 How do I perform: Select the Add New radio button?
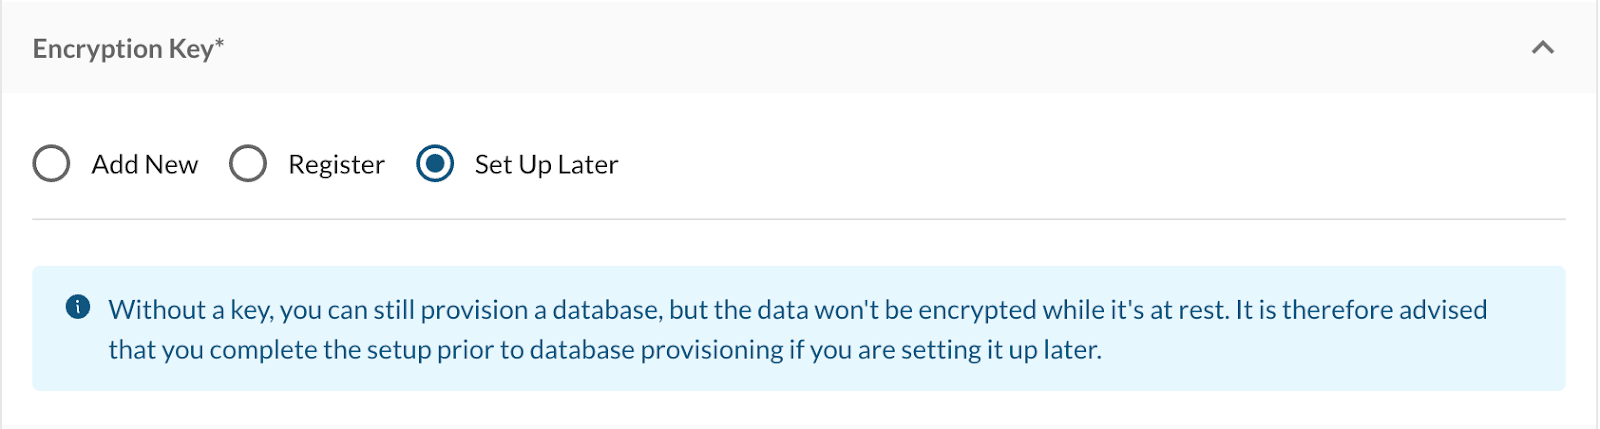point(51,164)
